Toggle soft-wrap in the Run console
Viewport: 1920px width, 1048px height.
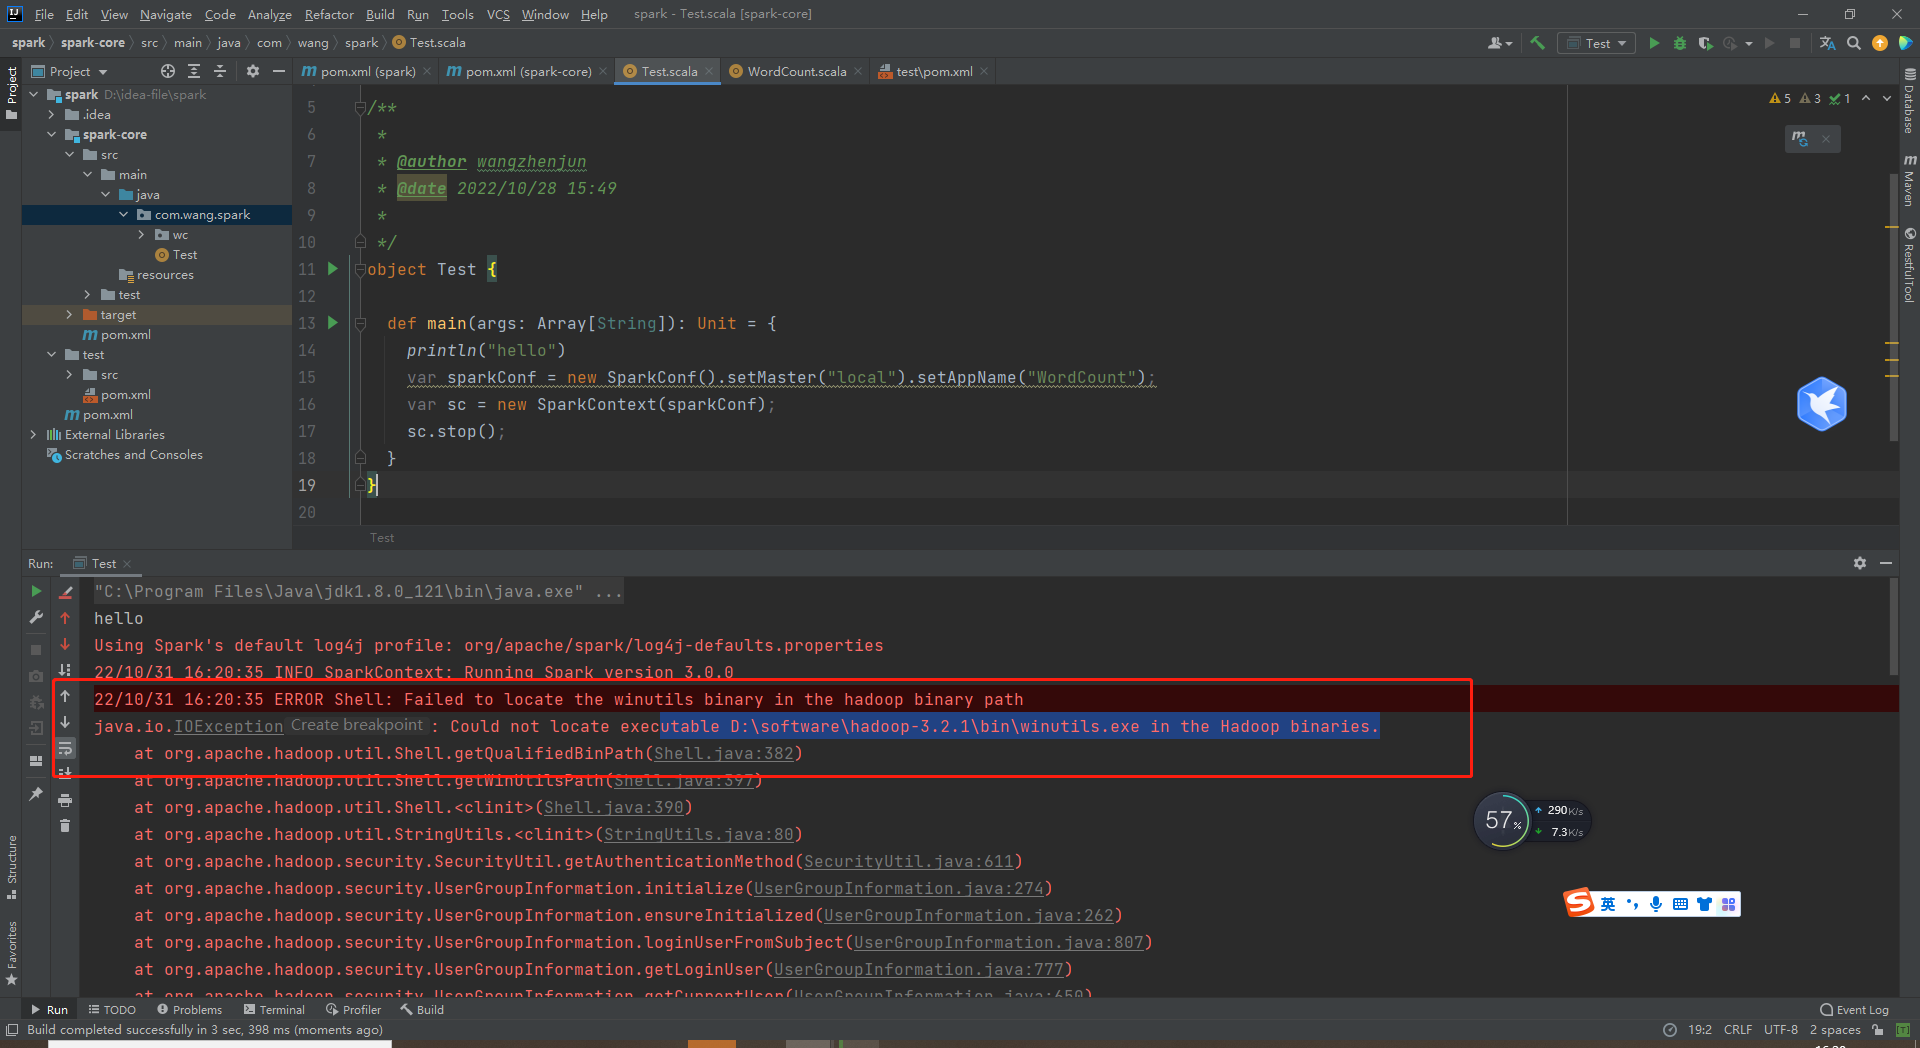click(x=65, y=748)
